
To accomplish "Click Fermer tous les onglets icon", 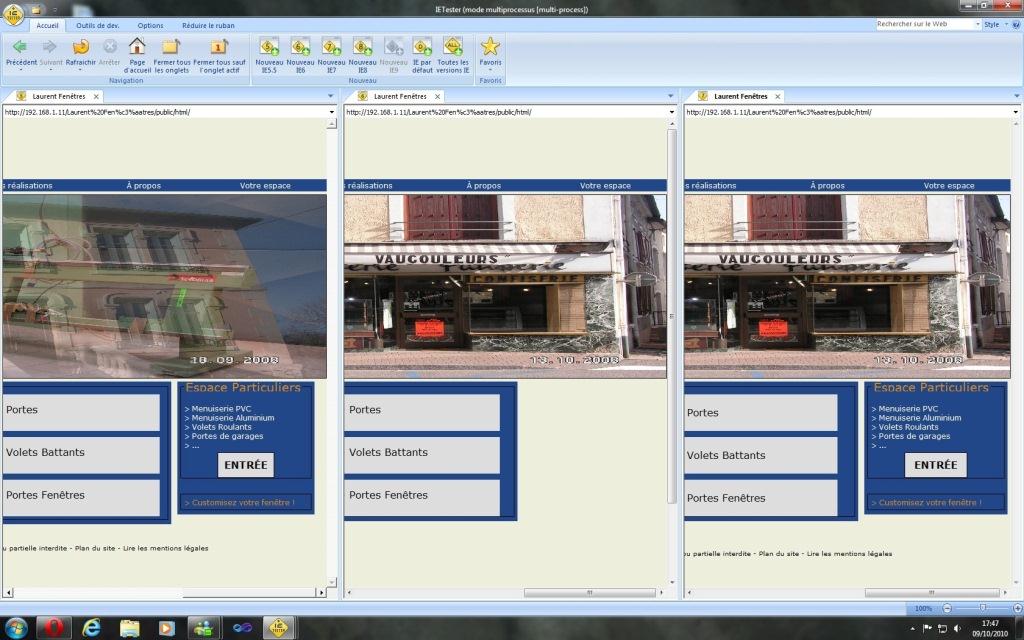I will click(x=171, y=46).
